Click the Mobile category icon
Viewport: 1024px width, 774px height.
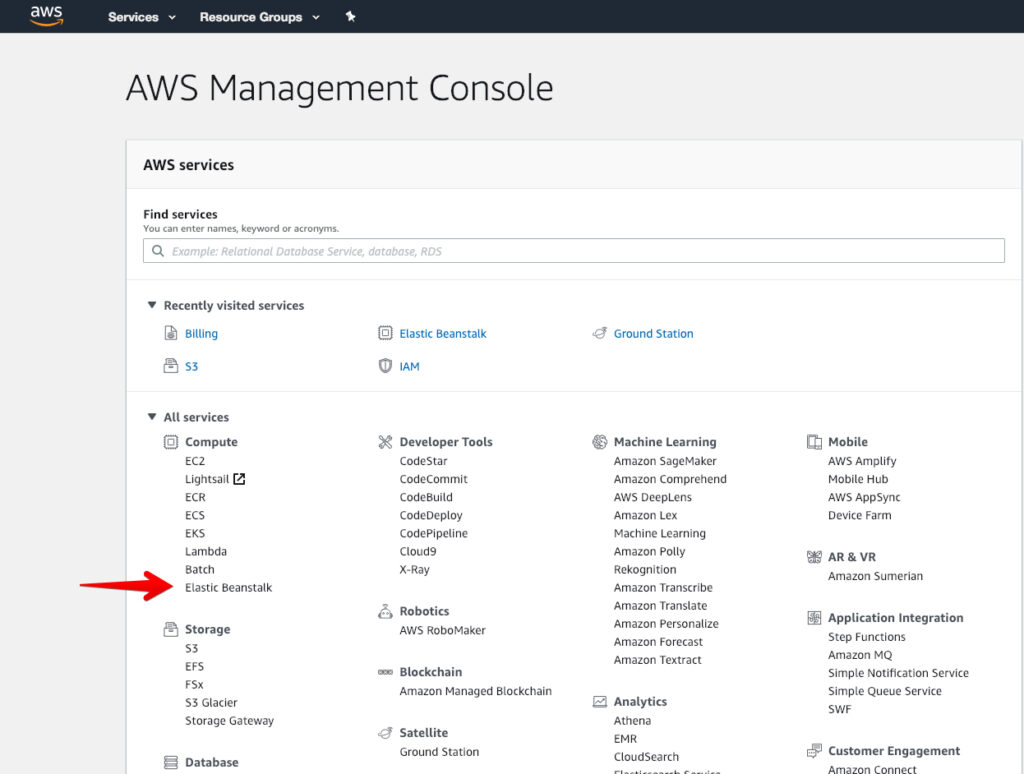tap(814, 442)
